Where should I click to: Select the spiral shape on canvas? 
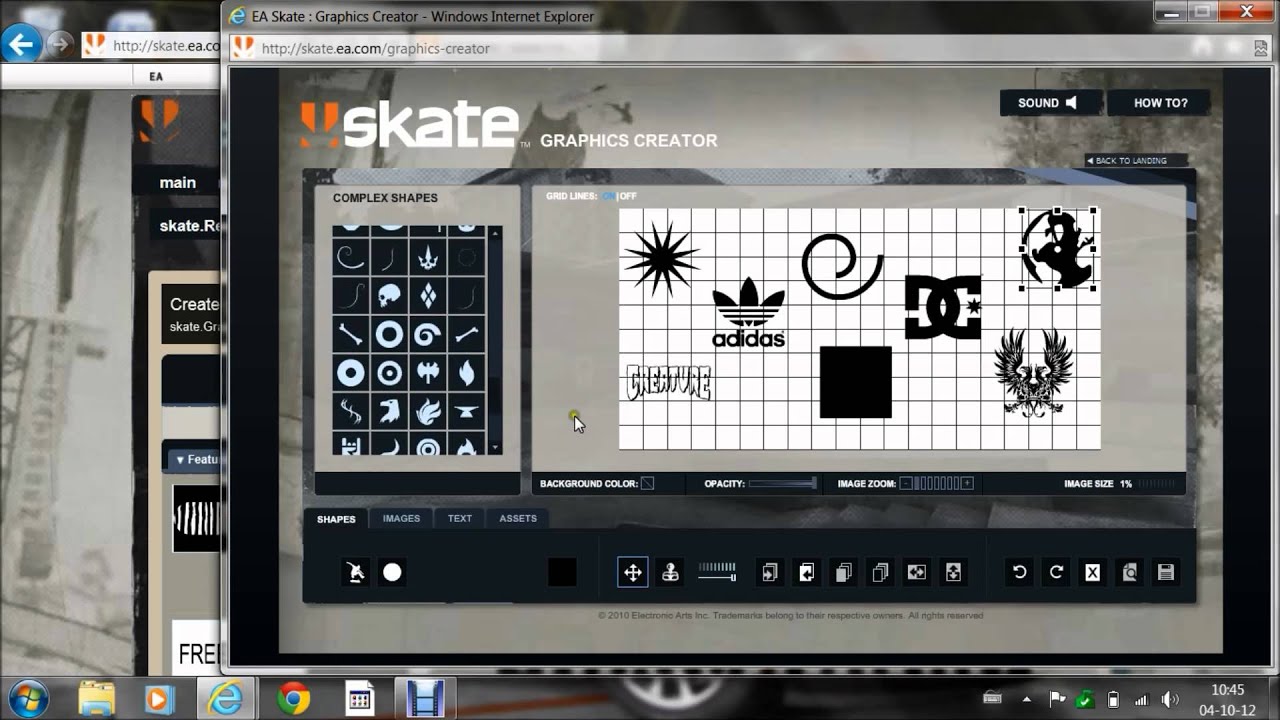842,266
